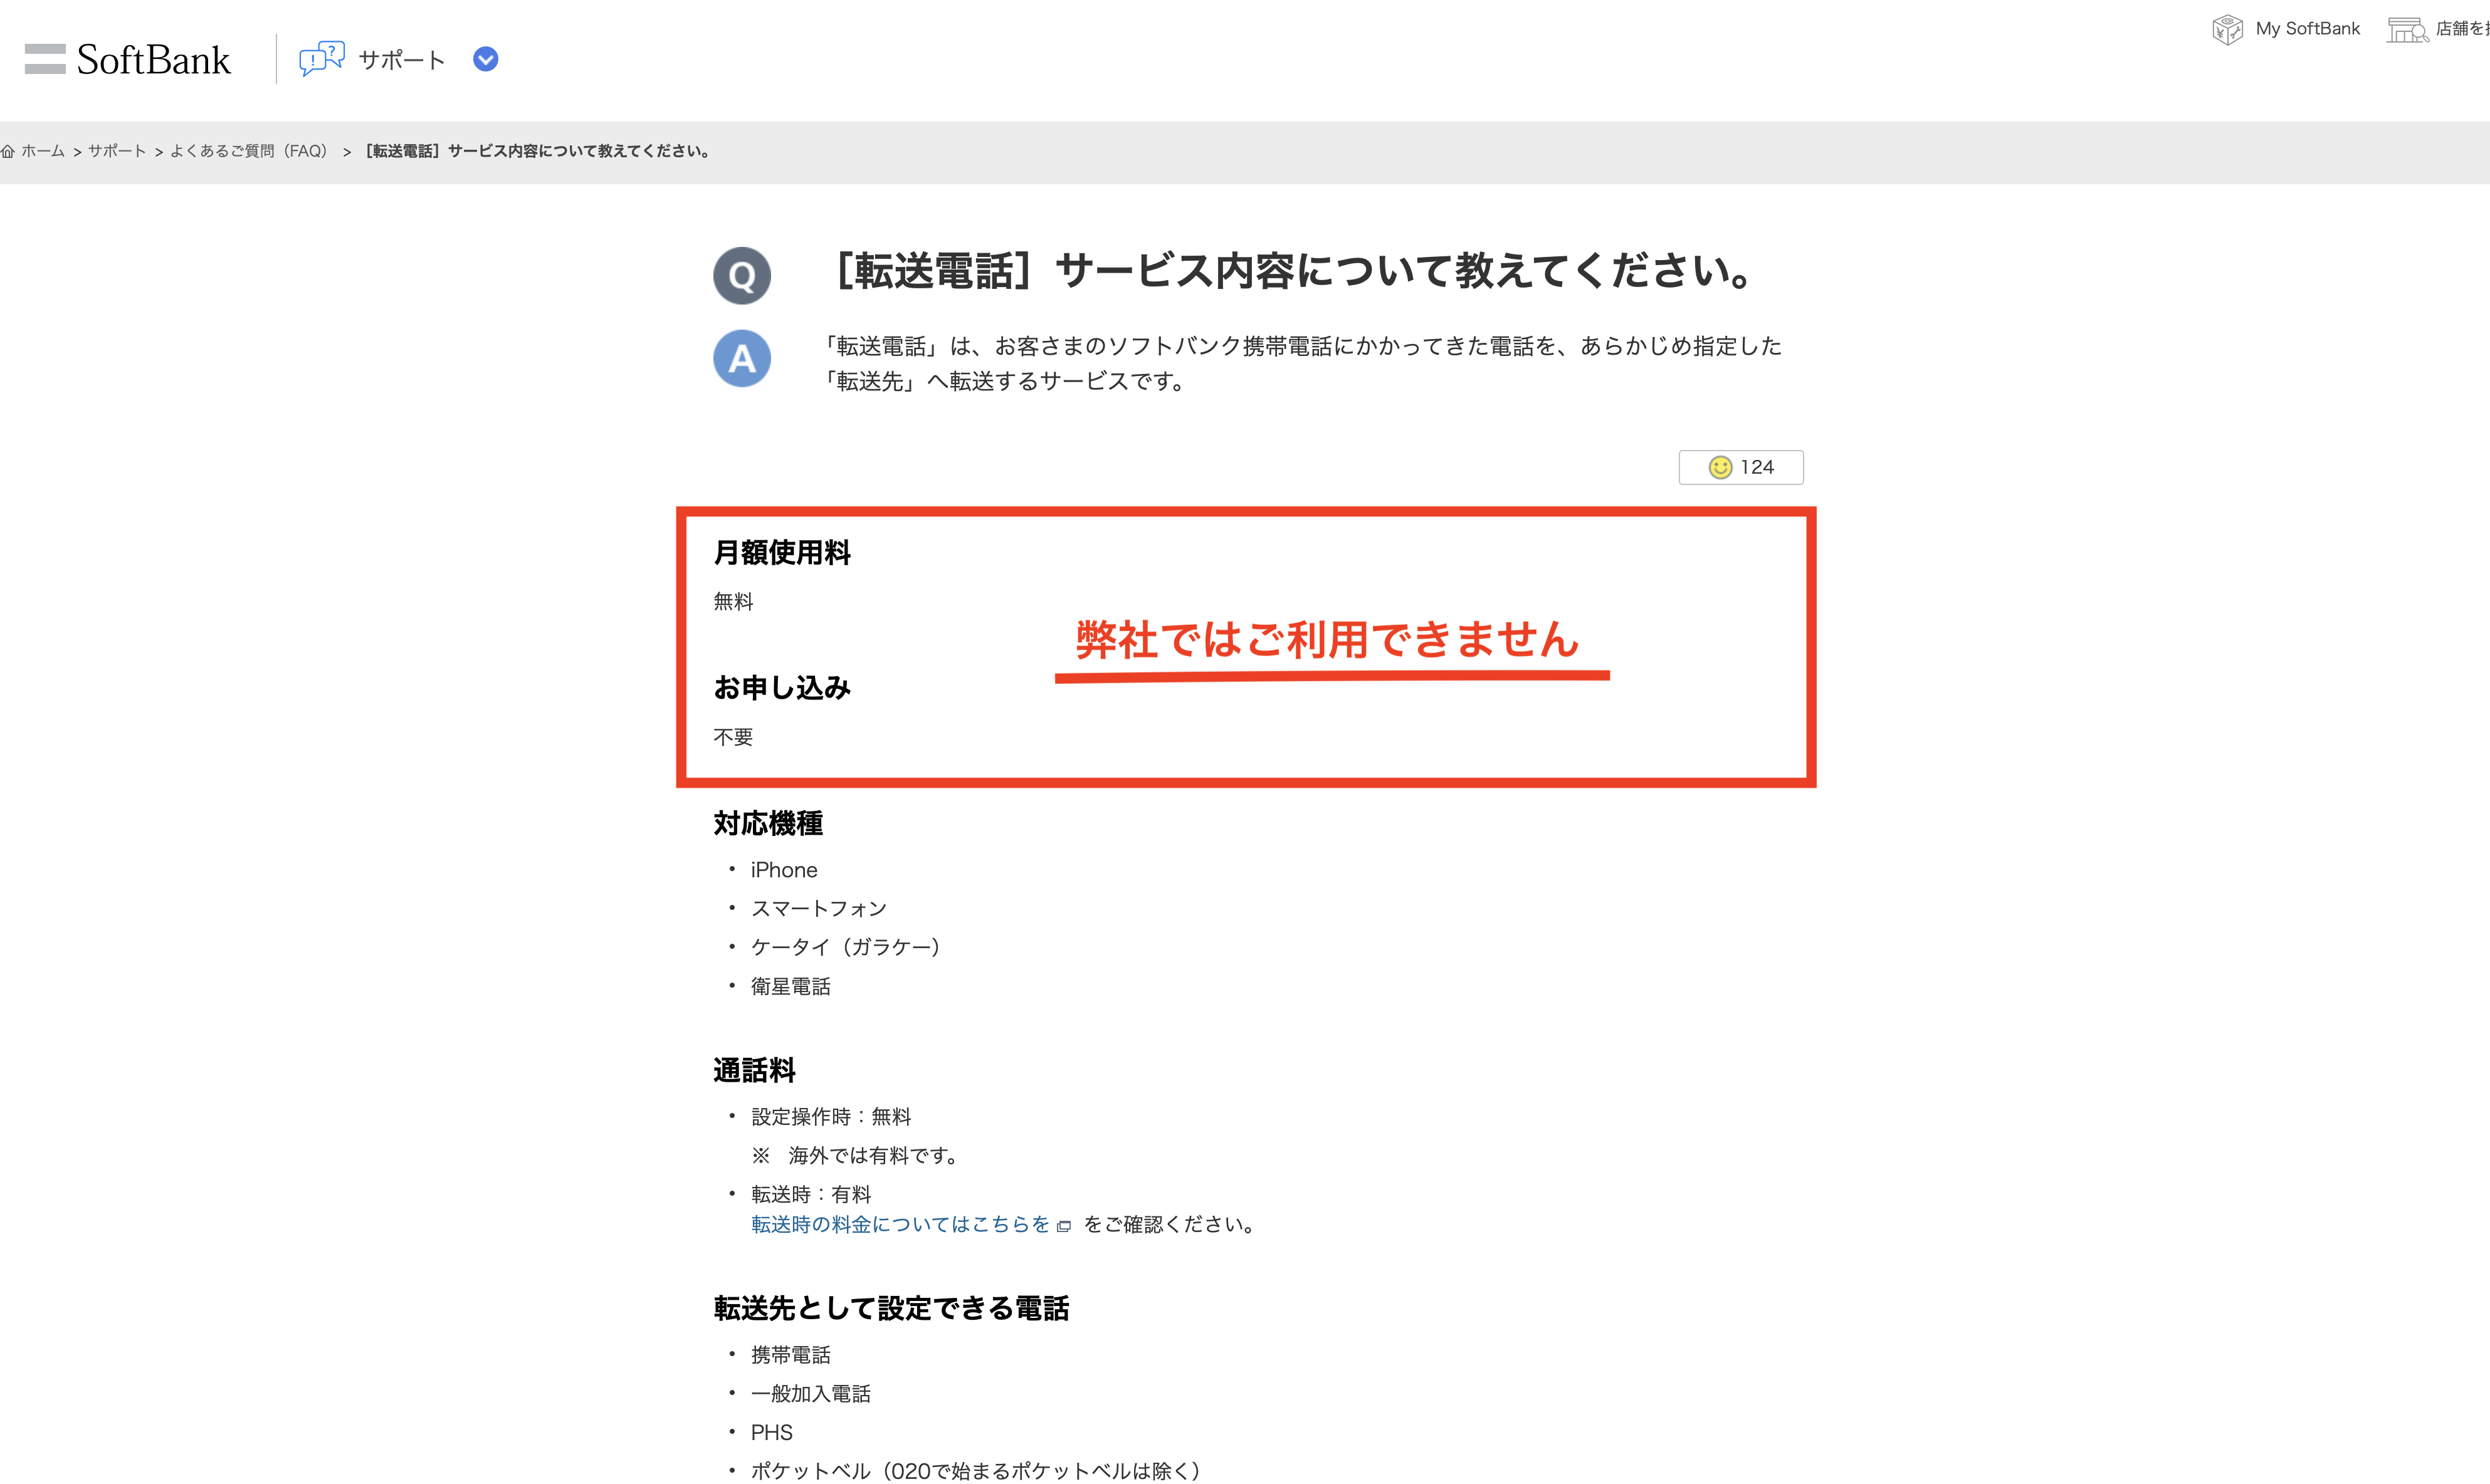Select the 無料 value text
Screen dimensions: 2490x1484
pos(733,602)
